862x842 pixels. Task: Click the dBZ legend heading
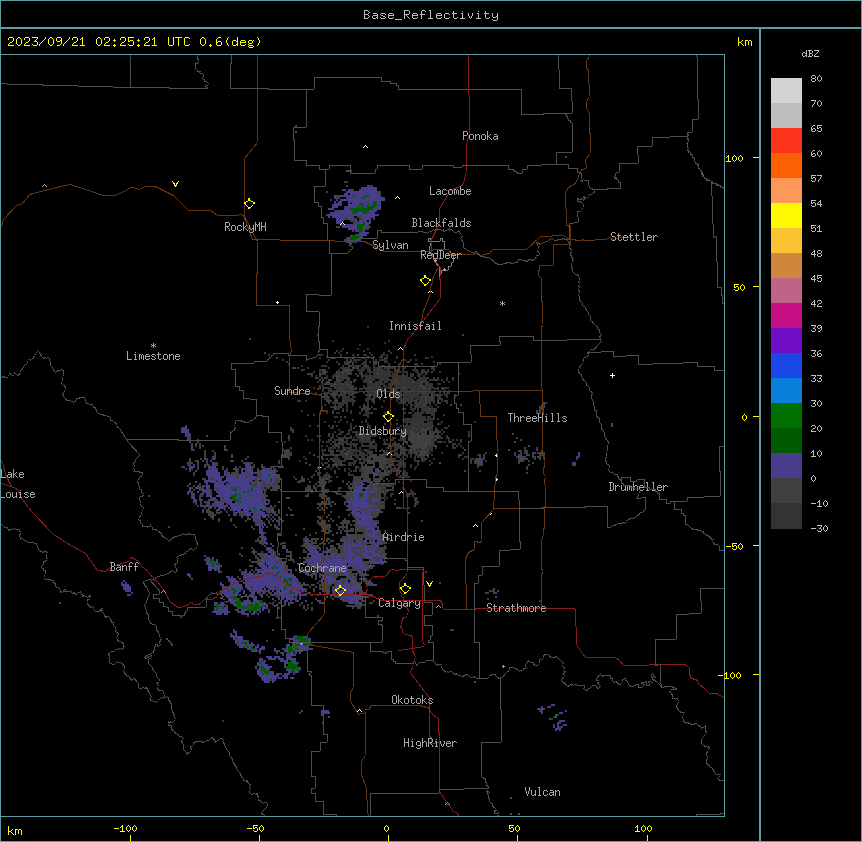click(810, 54)
